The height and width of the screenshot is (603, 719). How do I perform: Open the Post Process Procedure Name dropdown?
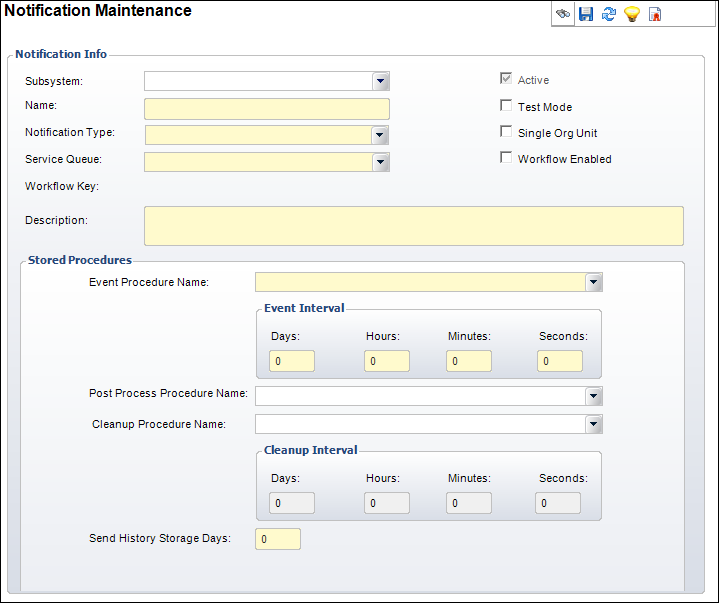coord(594,396)
